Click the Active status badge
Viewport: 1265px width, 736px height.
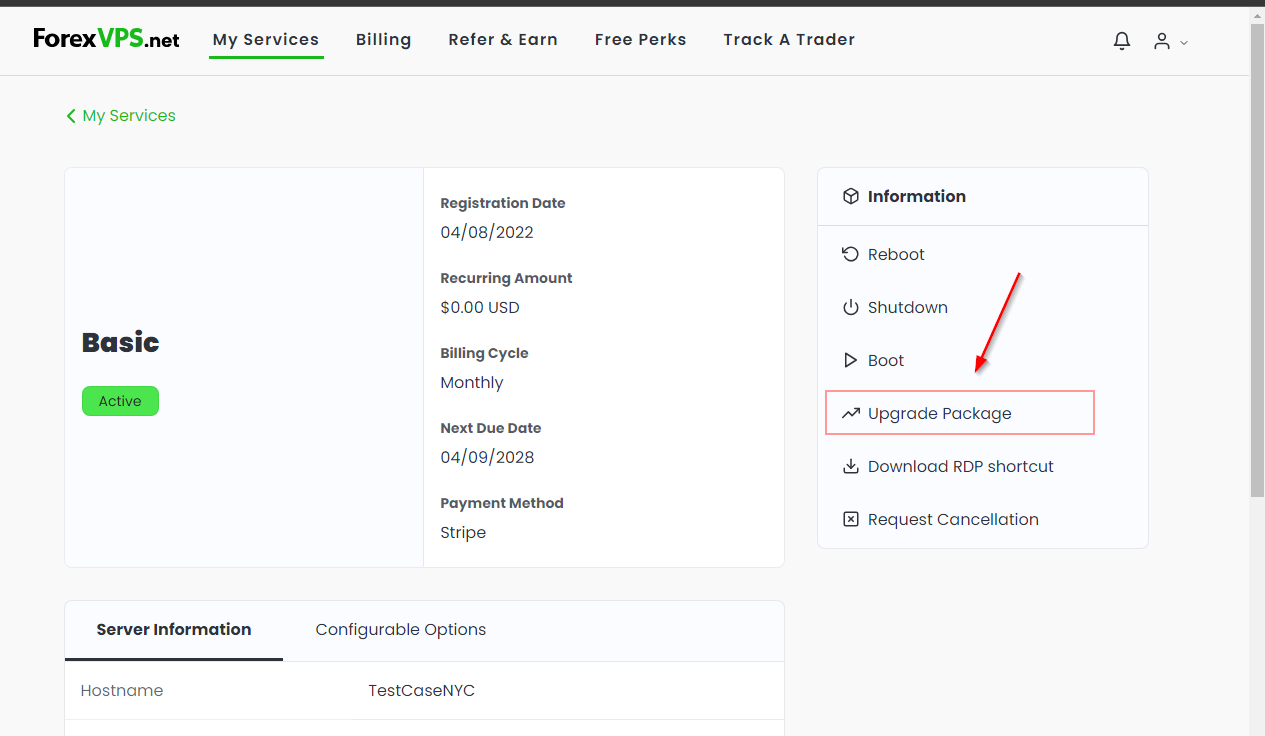tap(120, 400)
